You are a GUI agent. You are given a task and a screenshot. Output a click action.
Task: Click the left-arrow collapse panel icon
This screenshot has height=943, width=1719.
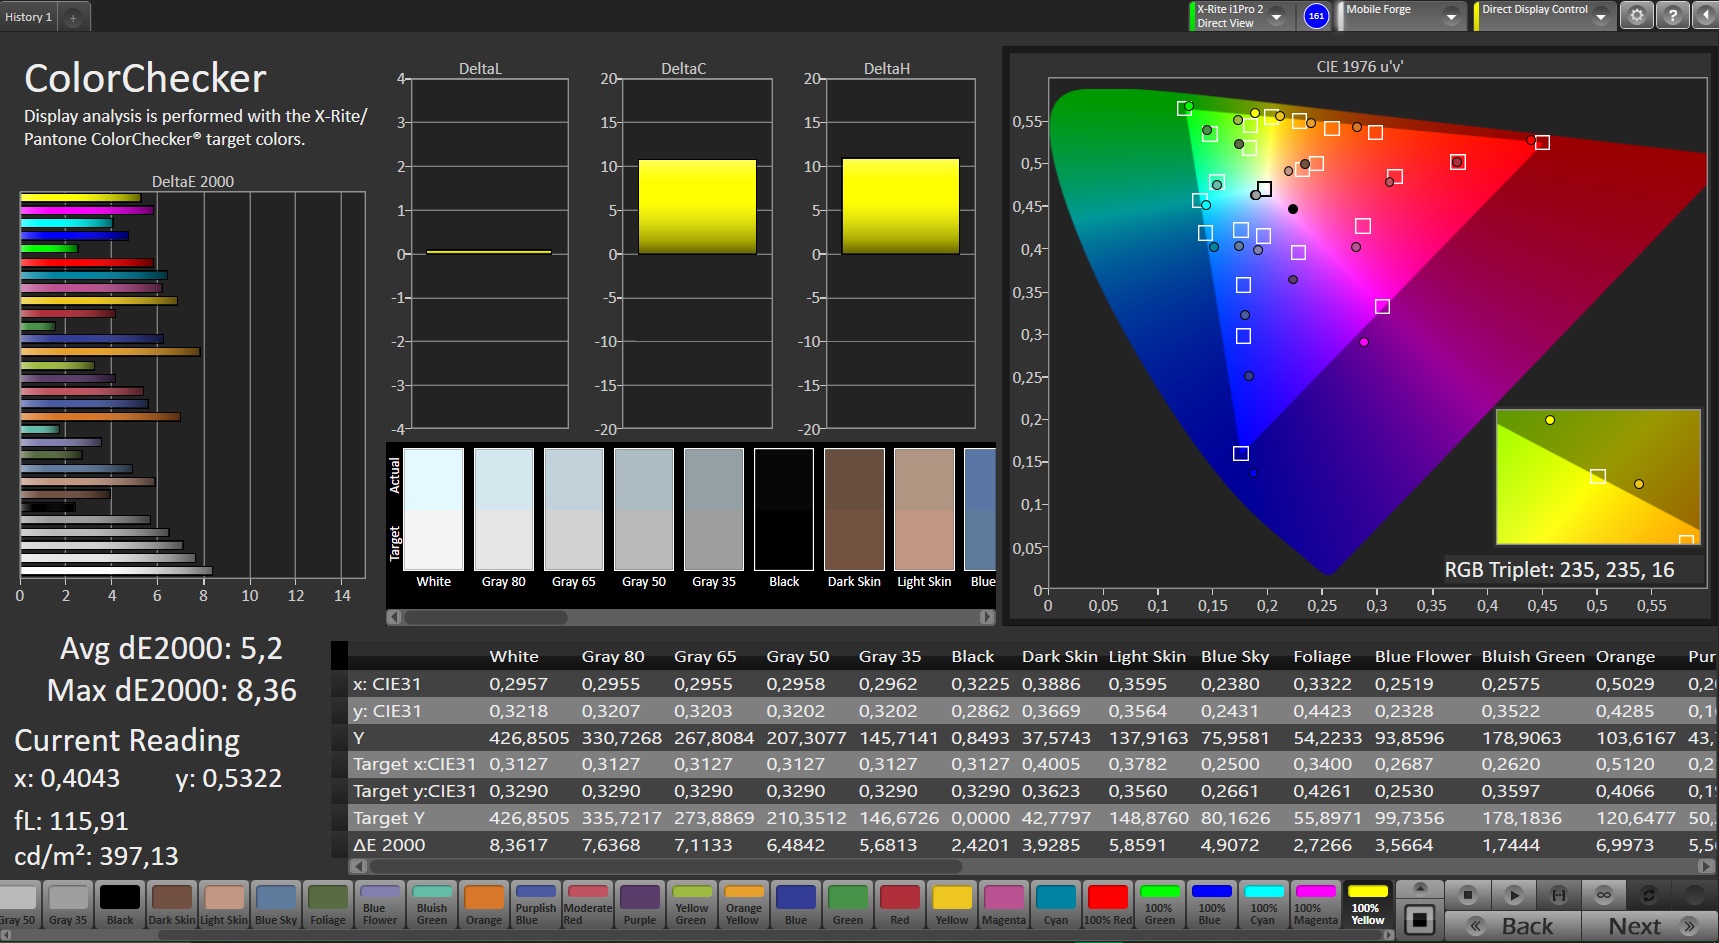click(x=1706, y=16)
